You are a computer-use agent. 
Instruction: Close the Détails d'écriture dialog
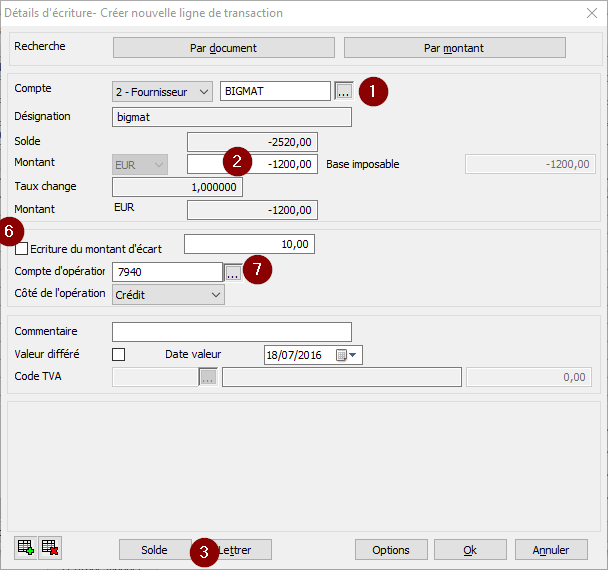point(588,13)
